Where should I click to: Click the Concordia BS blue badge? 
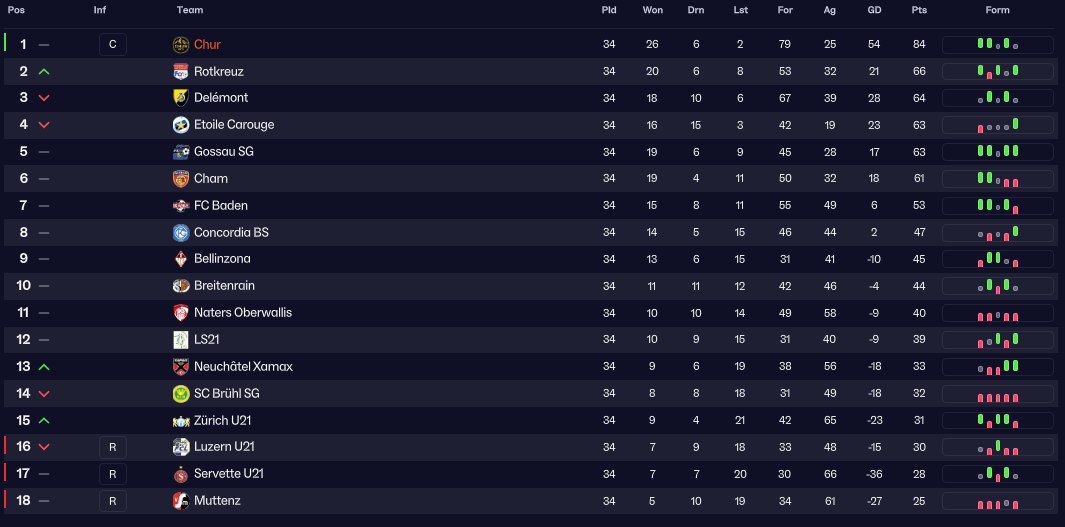(x=181, y=232)
